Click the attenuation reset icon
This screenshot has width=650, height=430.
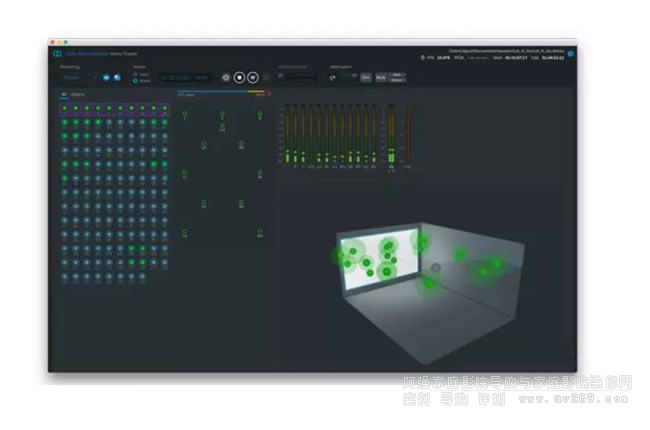[332, 77]
